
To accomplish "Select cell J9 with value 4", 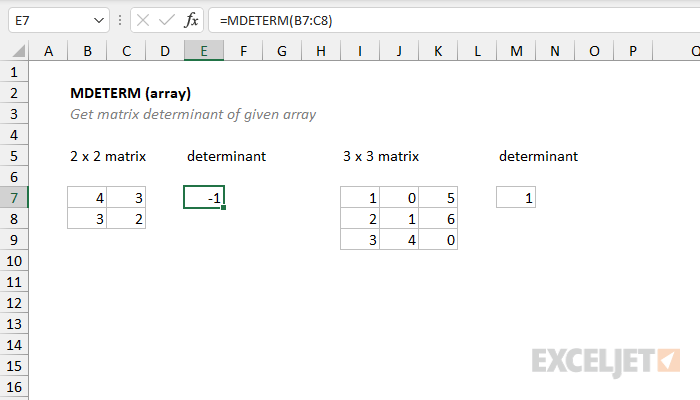I will point(399,240).
